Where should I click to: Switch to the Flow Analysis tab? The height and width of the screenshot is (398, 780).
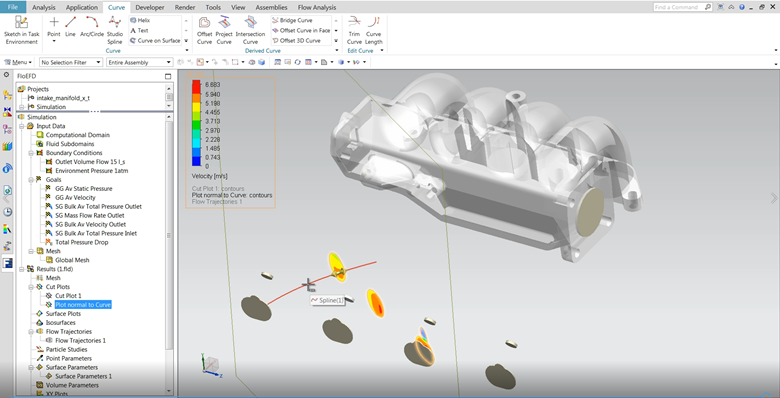click(317, 7)
